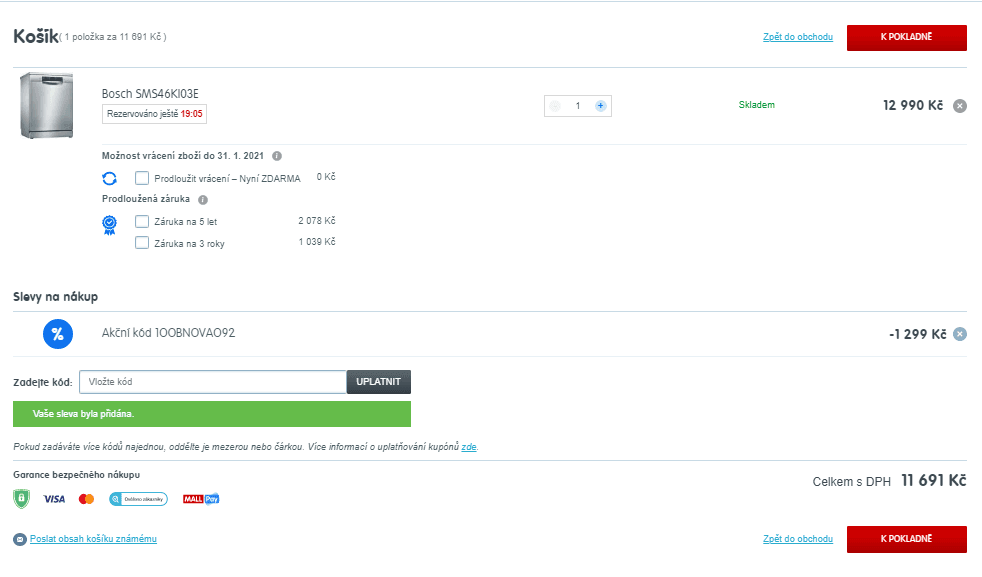Viewport: 982px width, 577px height.
Task: Click the -1 299 Kč discount amount
Action: (917, 335)
